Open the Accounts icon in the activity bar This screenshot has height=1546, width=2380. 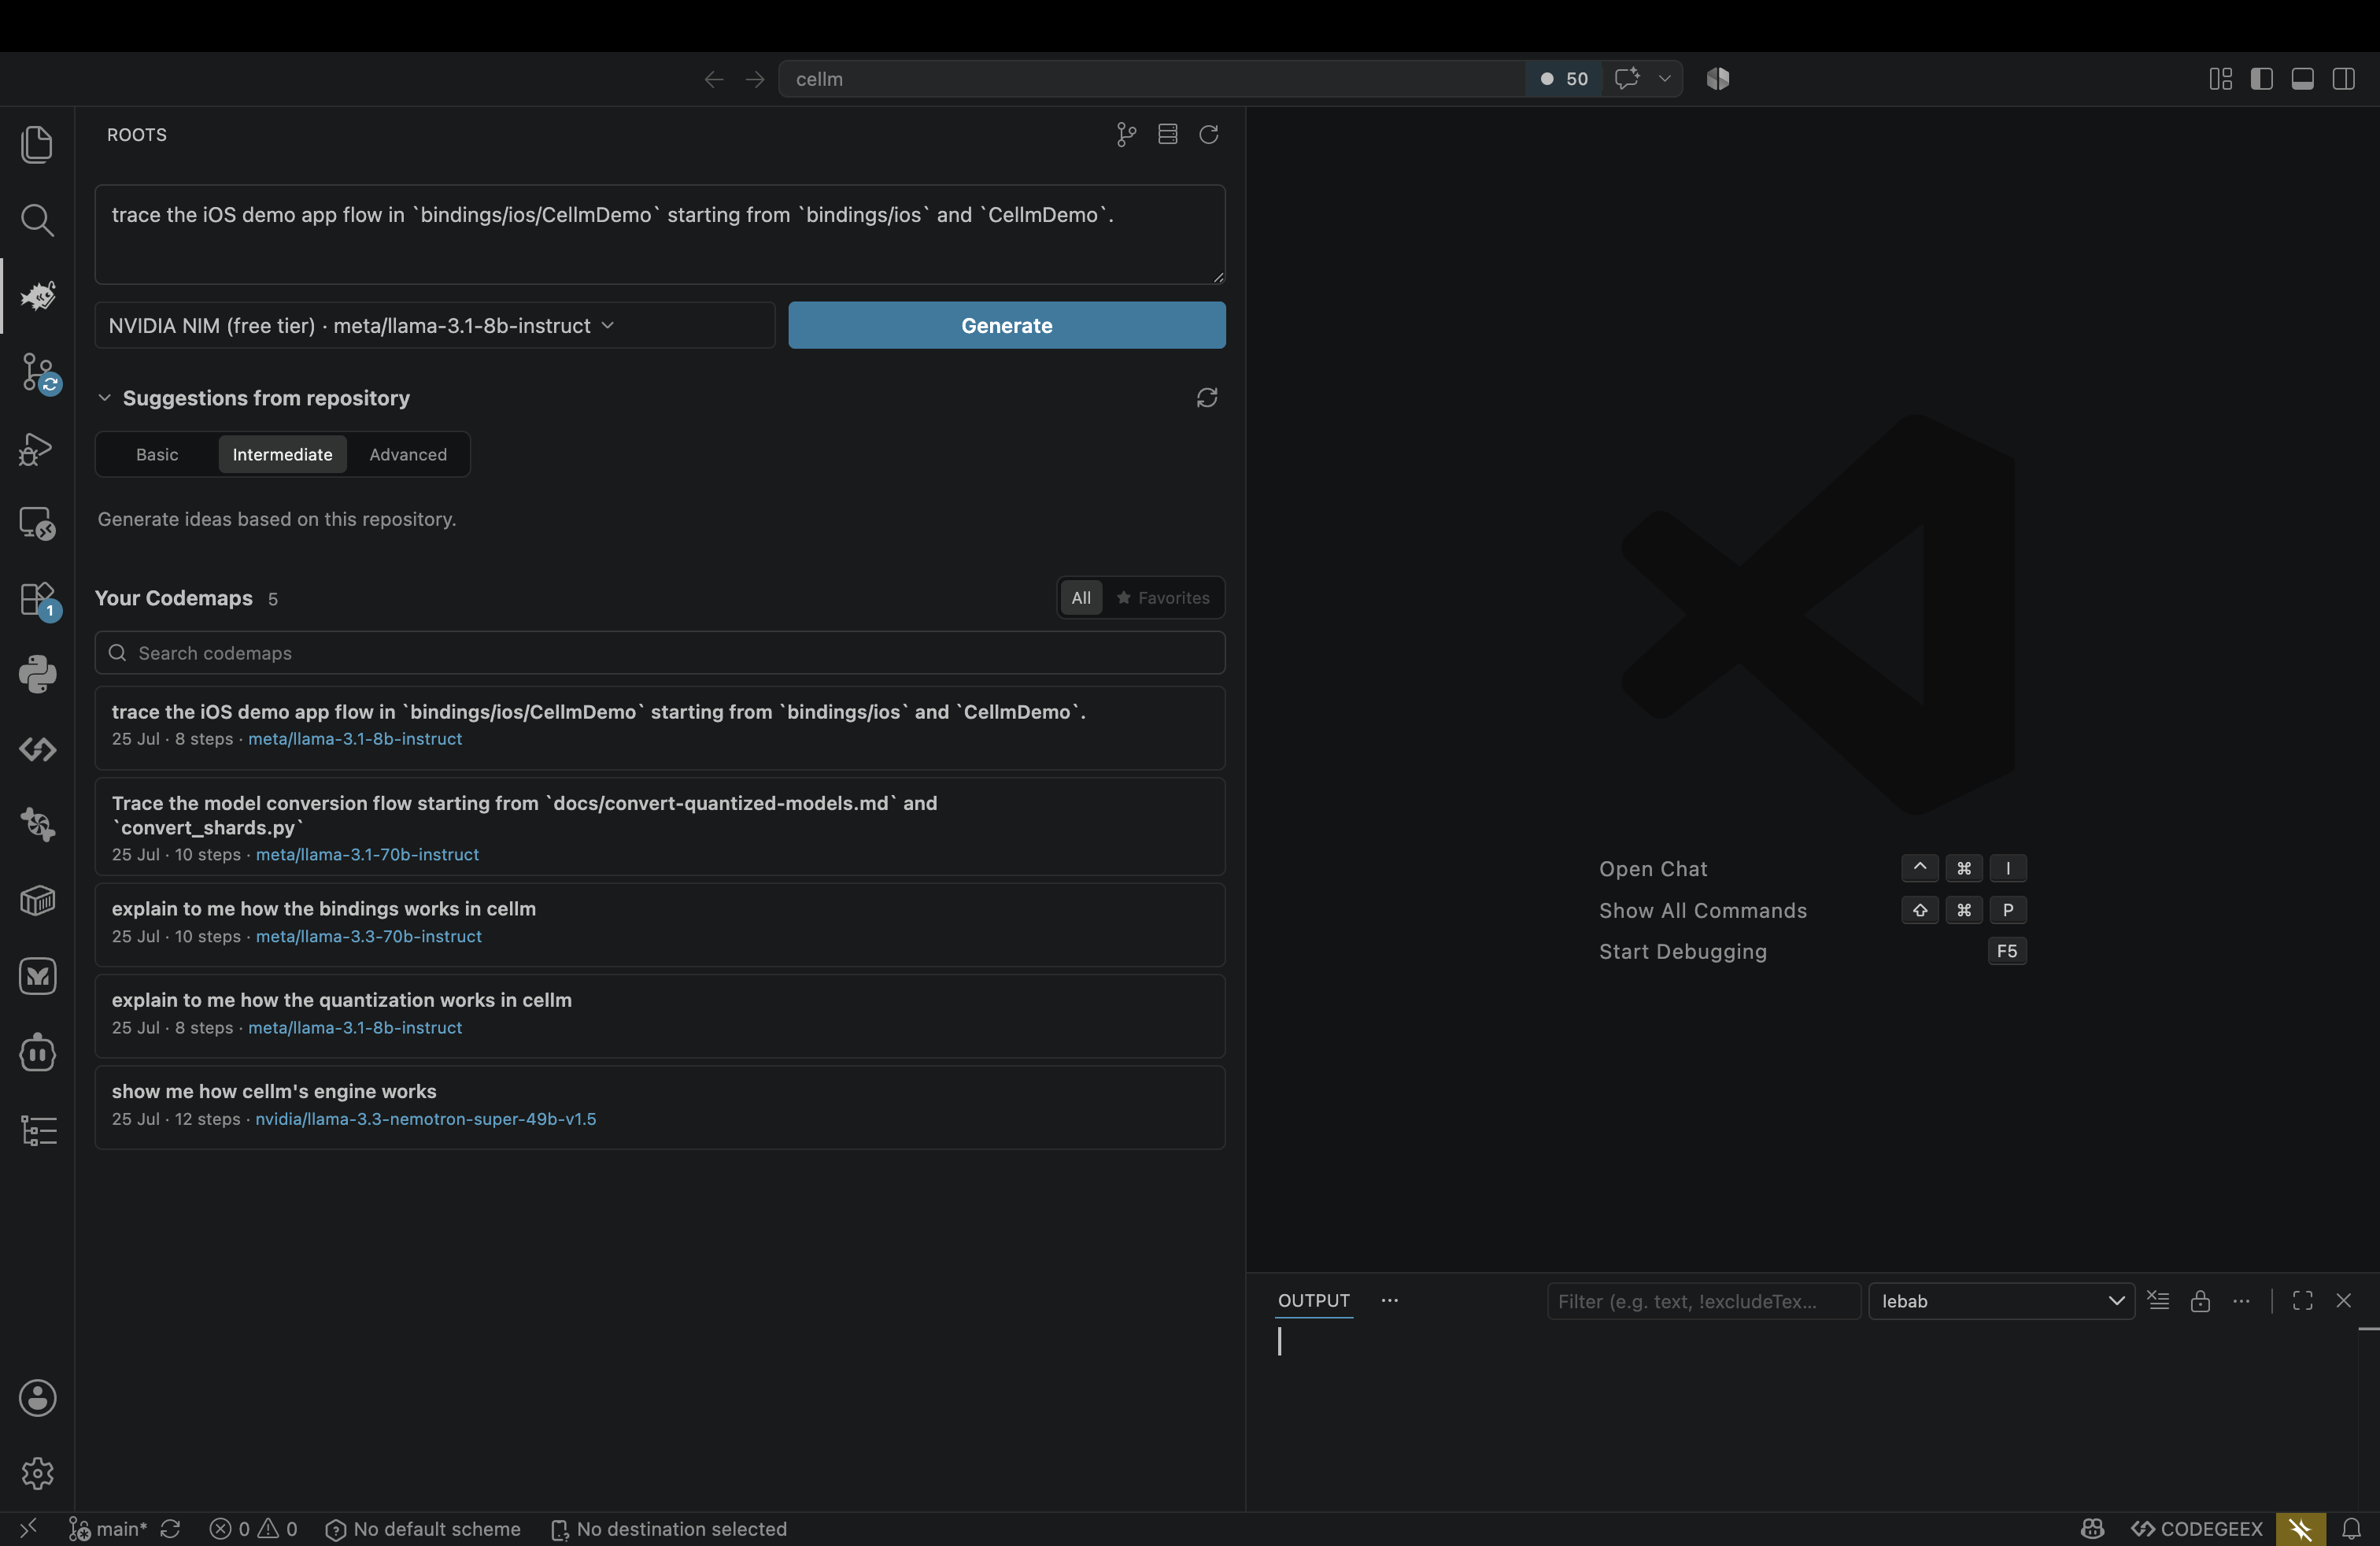click(37, 1398)
